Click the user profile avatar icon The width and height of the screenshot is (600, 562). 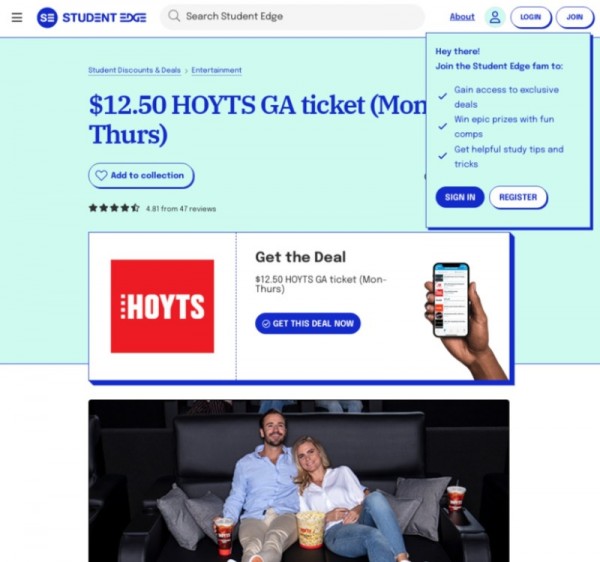coord(495,17)
